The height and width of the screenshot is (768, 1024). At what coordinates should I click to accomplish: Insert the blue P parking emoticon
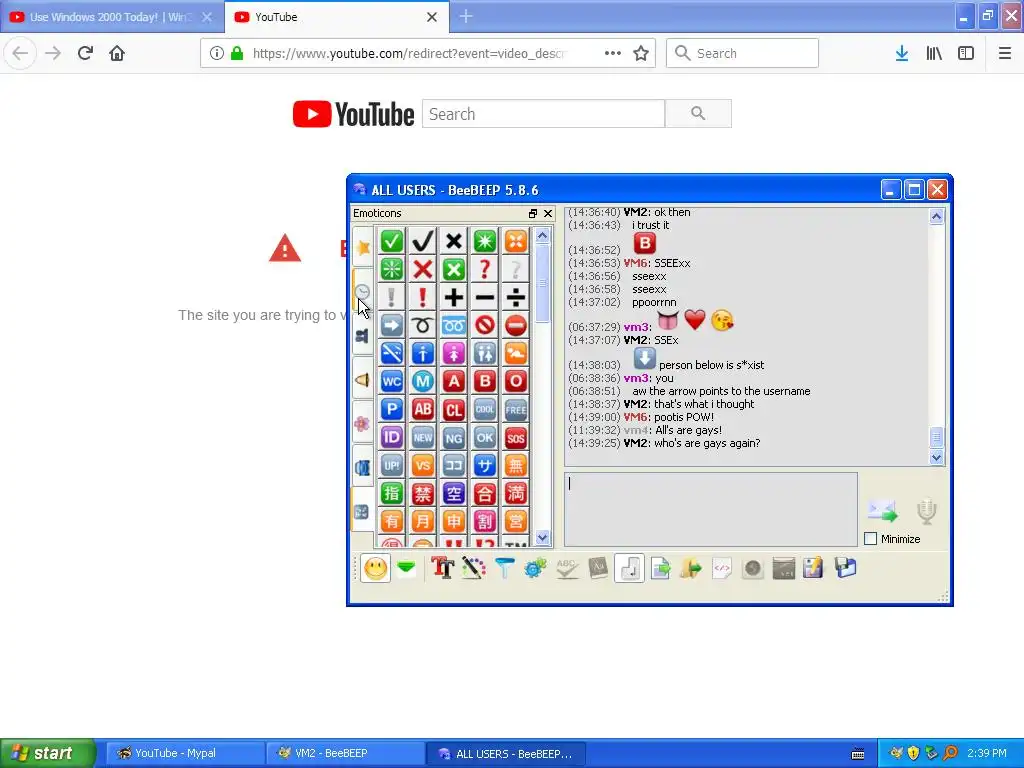tap(392, 409)
